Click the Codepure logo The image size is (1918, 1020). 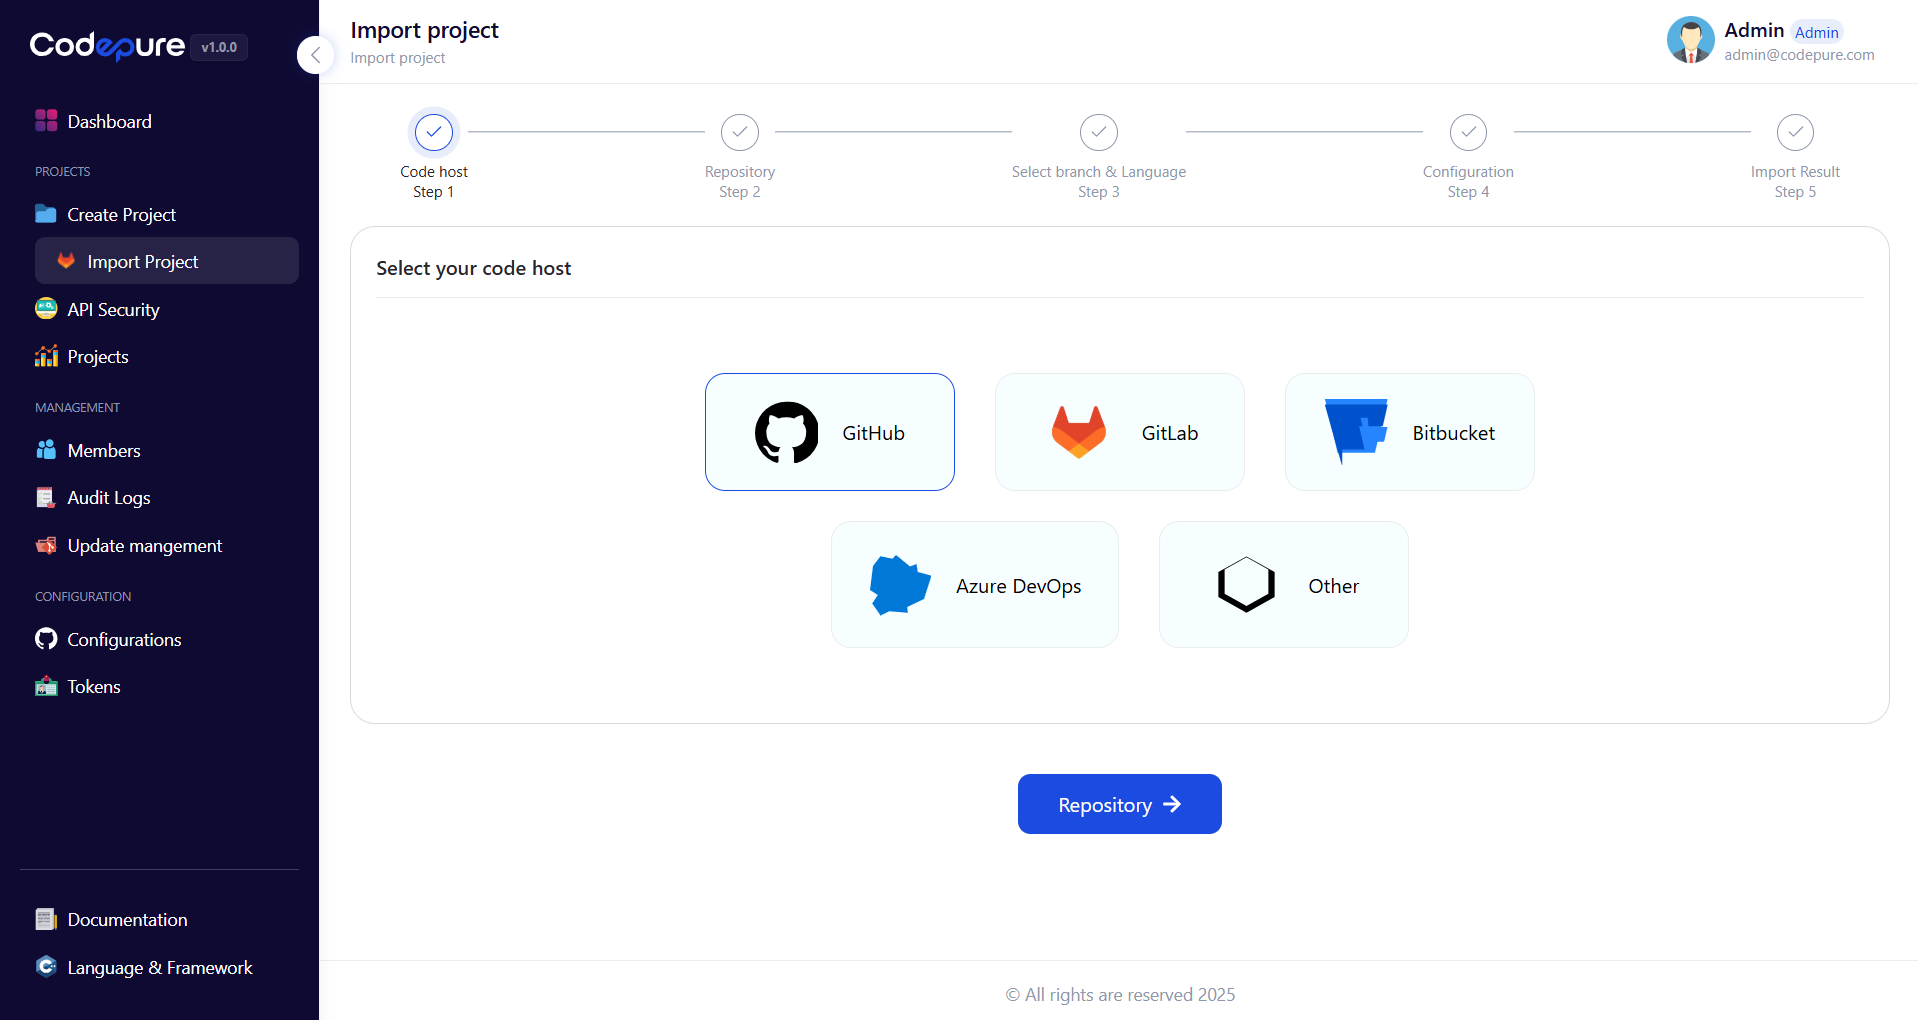107,46
